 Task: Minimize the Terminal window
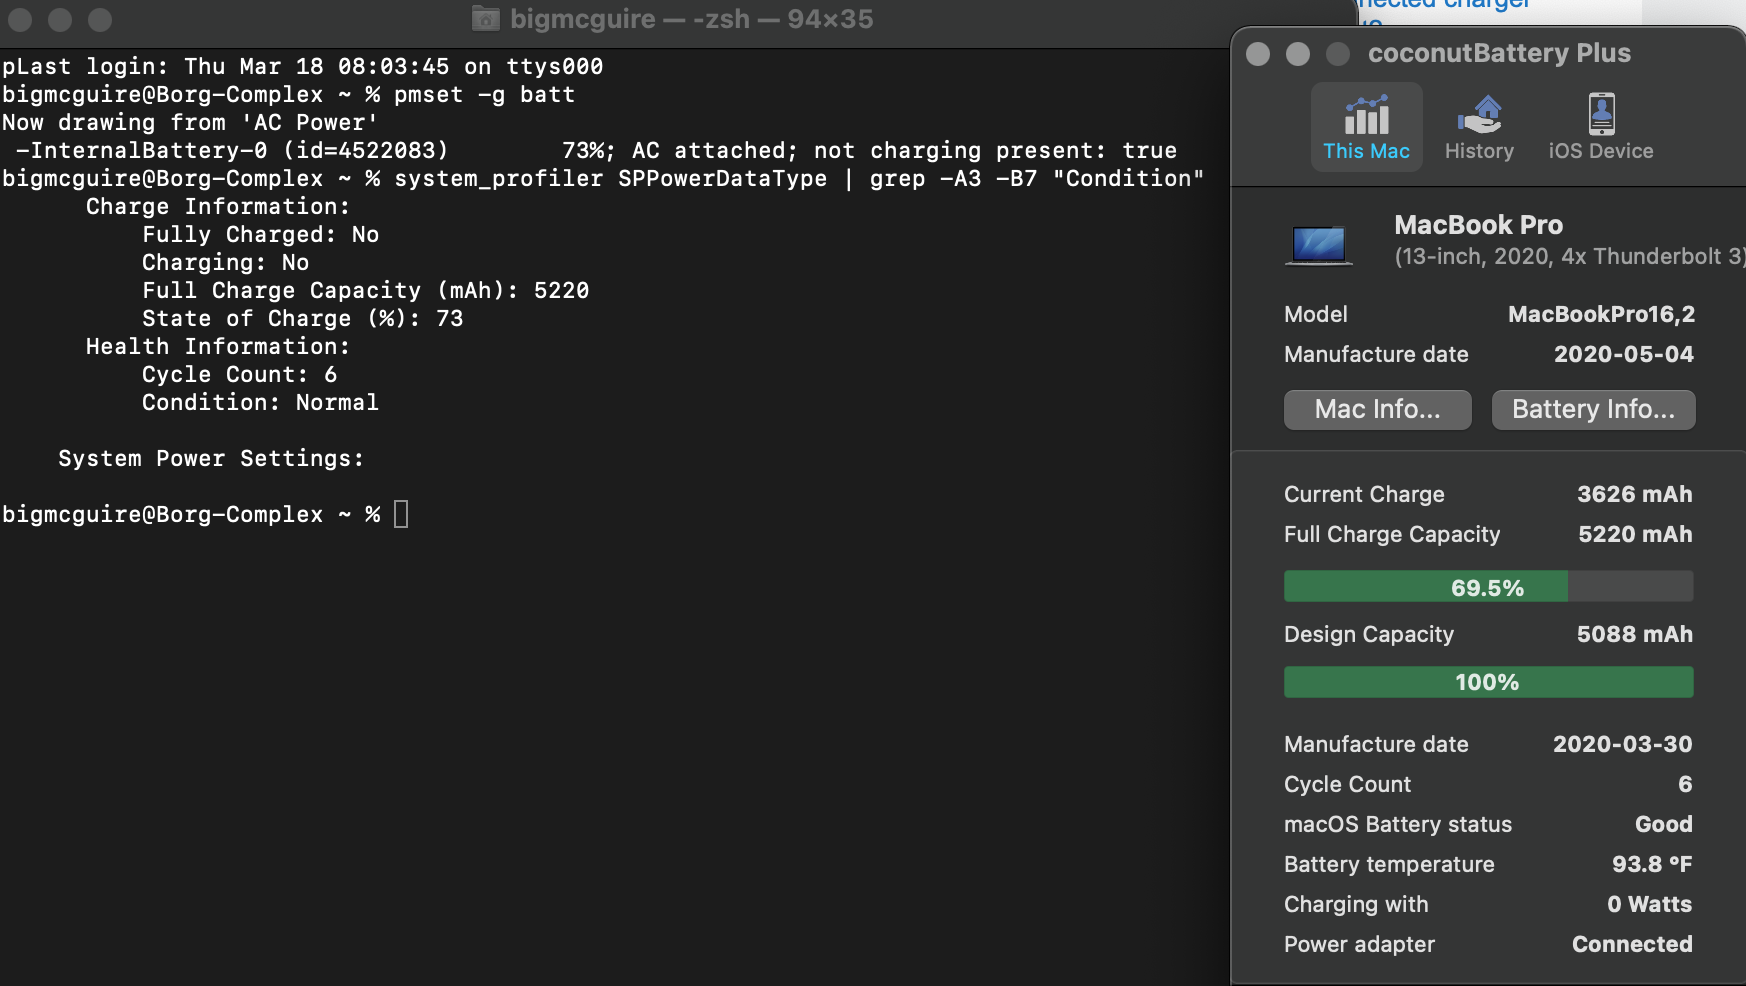tap(60, 19)
